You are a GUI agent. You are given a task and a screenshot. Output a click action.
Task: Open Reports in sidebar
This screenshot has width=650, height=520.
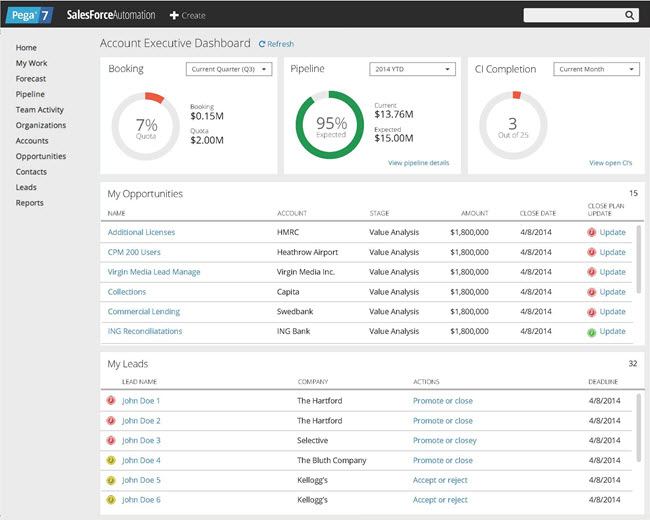click(x=29, y=203)
